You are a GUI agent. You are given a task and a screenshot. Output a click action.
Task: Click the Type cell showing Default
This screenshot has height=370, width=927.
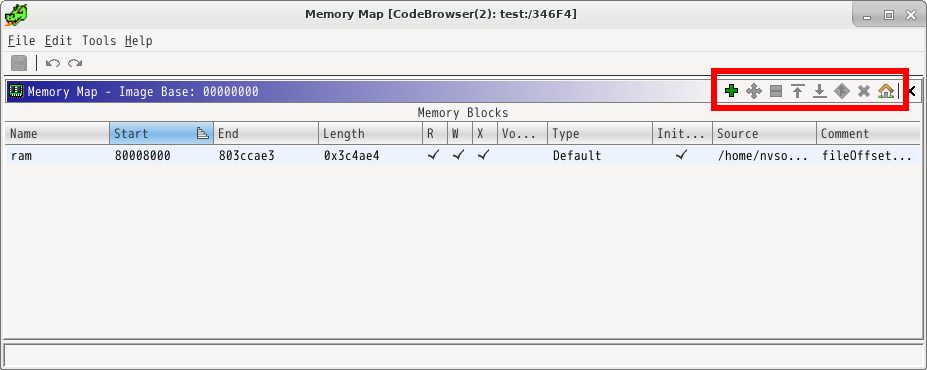tap(599, 155)
